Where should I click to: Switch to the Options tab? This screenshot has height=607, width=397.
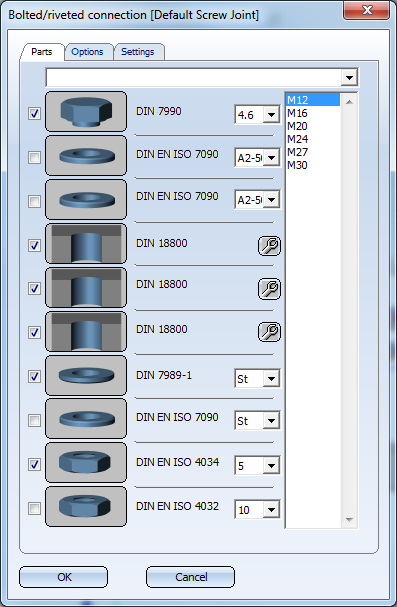pyautogui.click(x=87, y=52)
